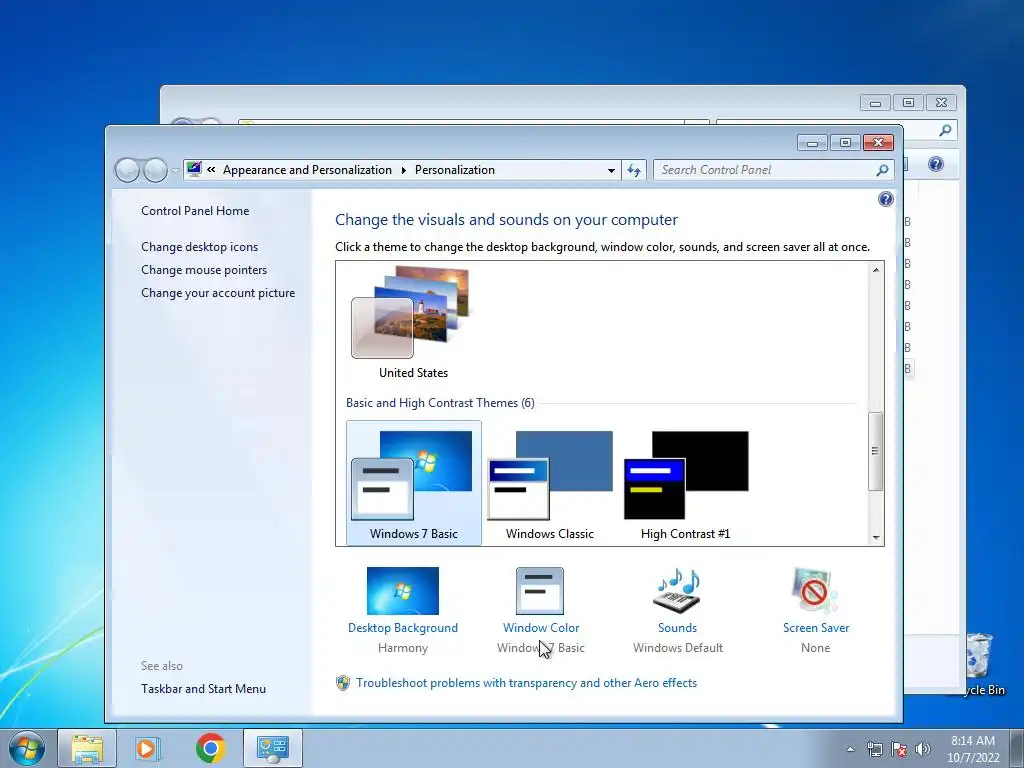Click Appearance and Personalization breadcrumb
Image resolution: width=1024 pixels, height=768 pixels.
307,170
